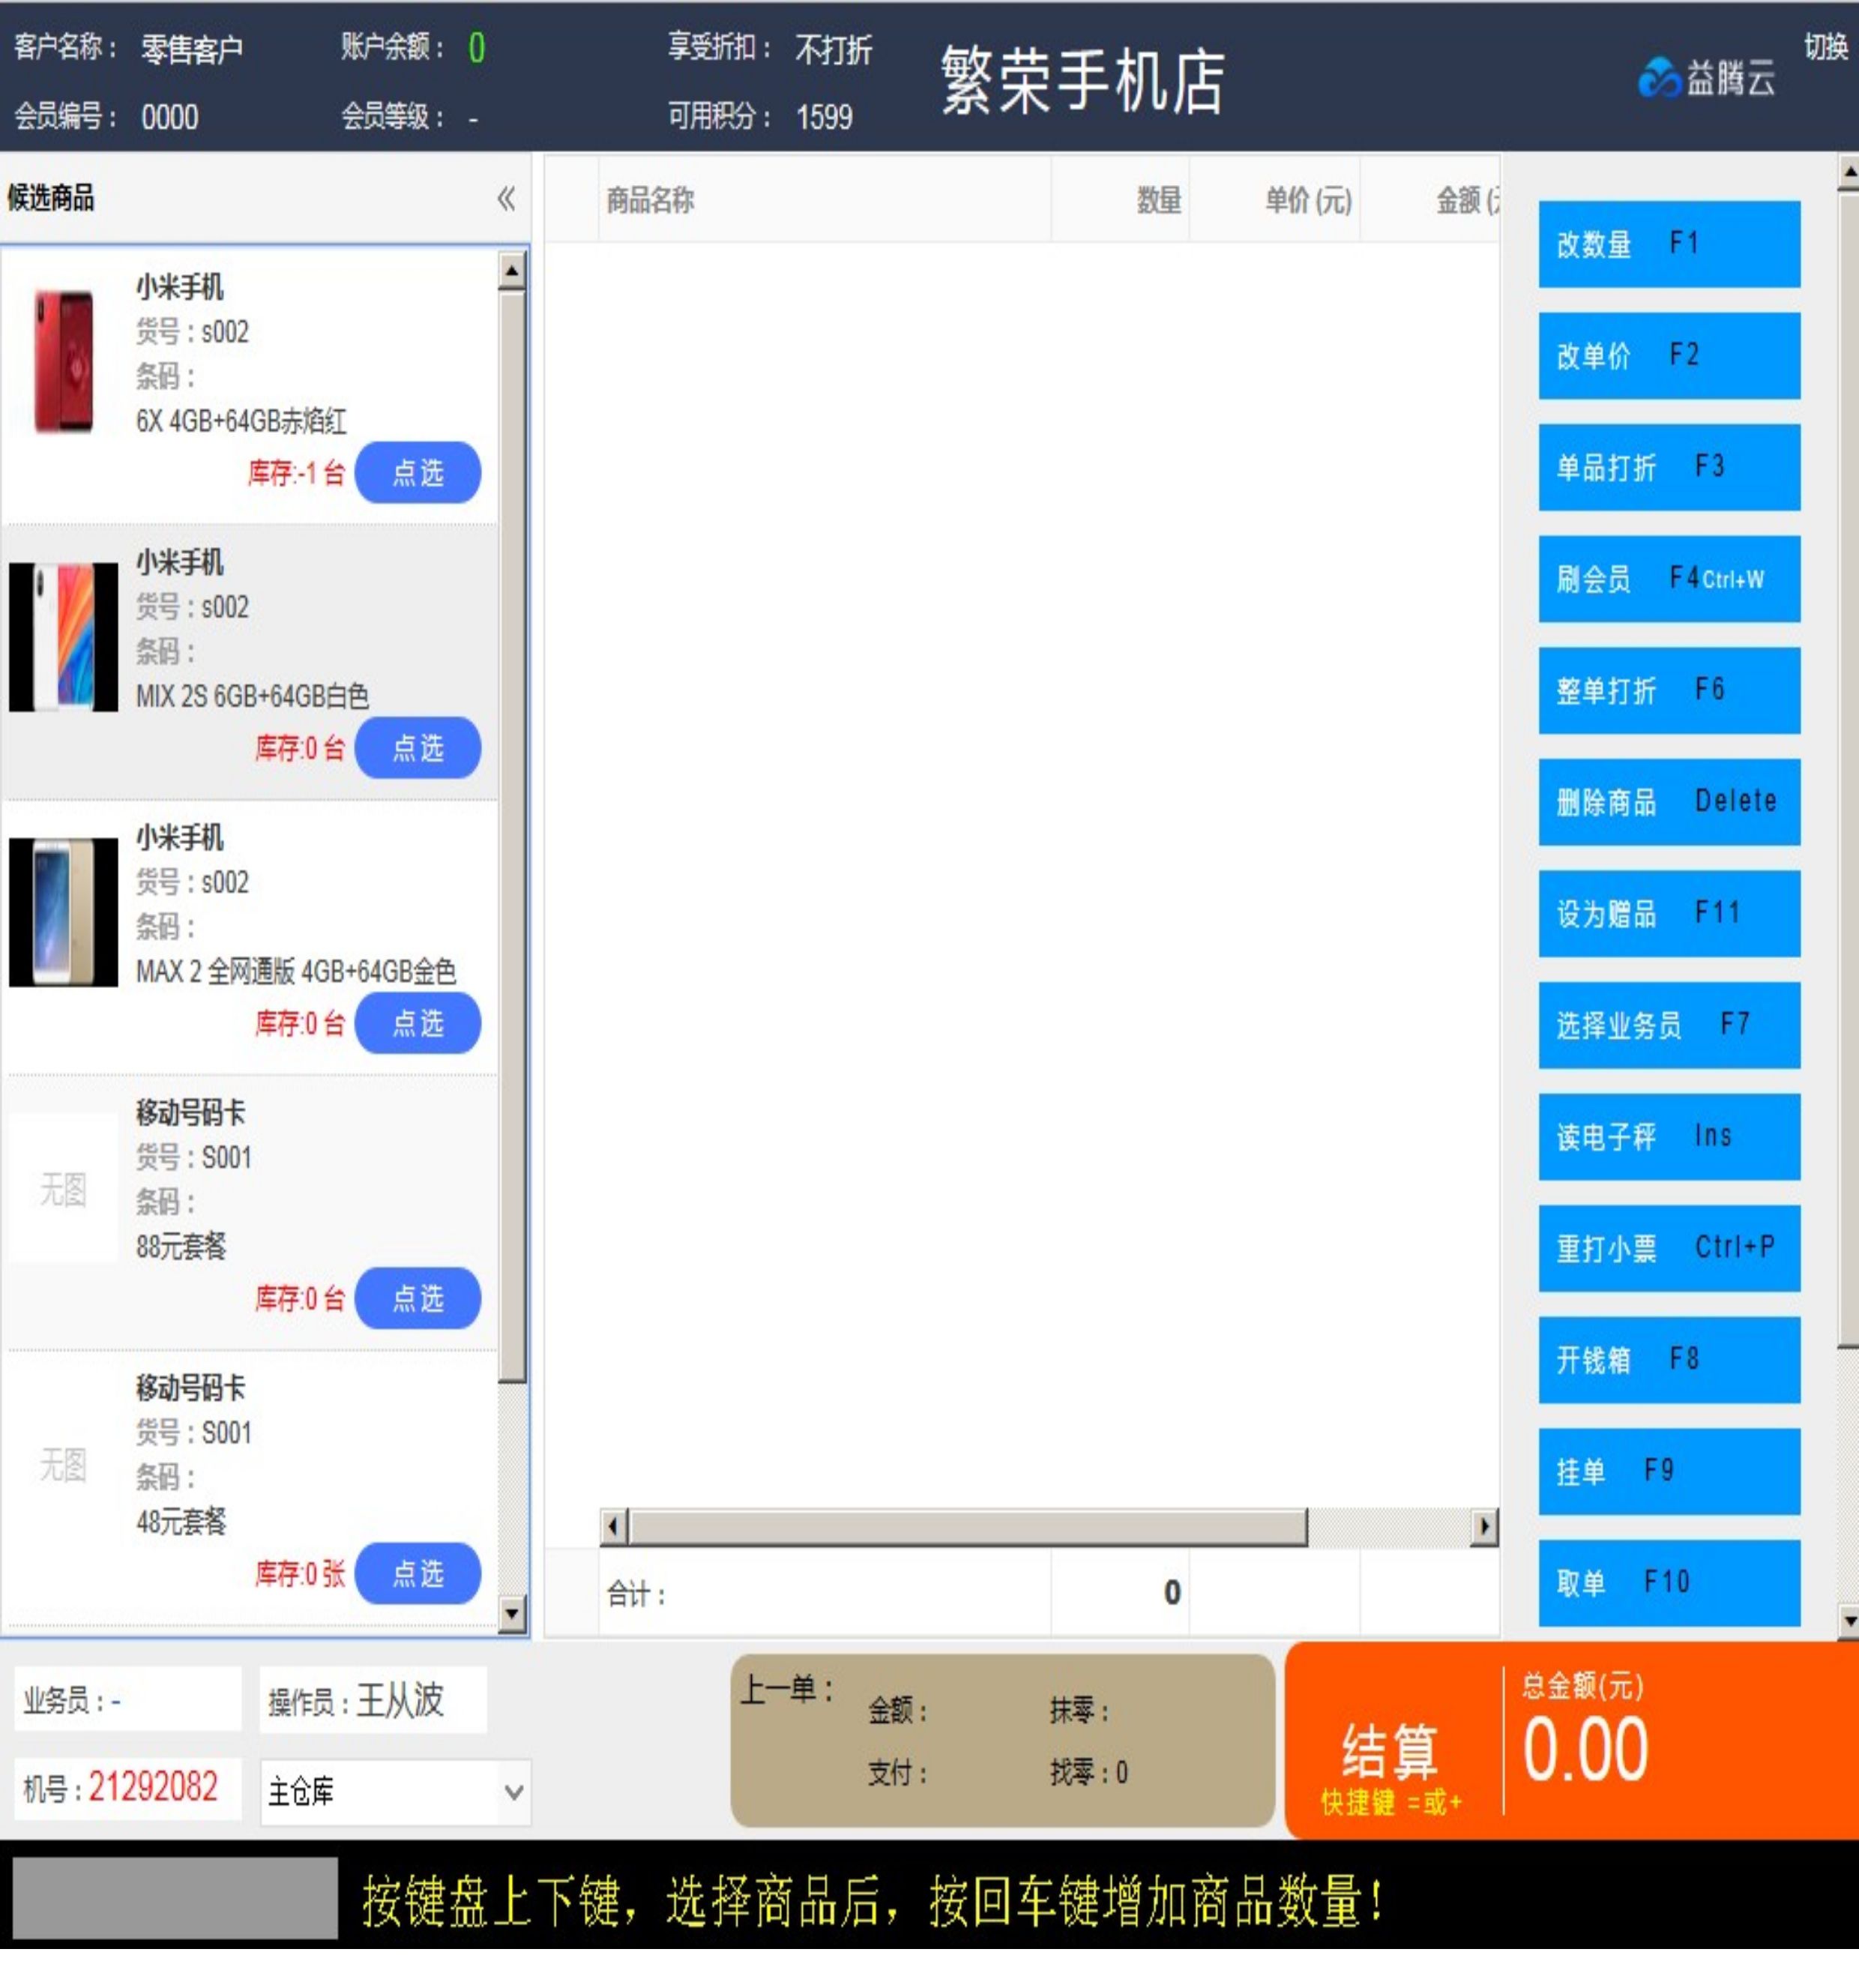Click the MAX 2 gold phone thumbnail
Image resolution: width=1859 pixels, height=1988 pixels.
click(63, 912)
